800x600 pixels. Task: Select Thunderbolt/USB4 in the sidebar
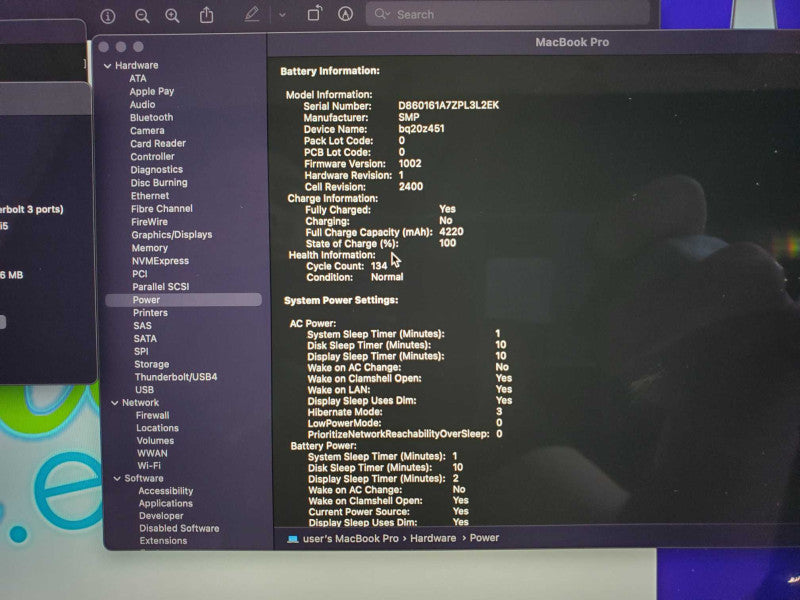click(176, 377)
